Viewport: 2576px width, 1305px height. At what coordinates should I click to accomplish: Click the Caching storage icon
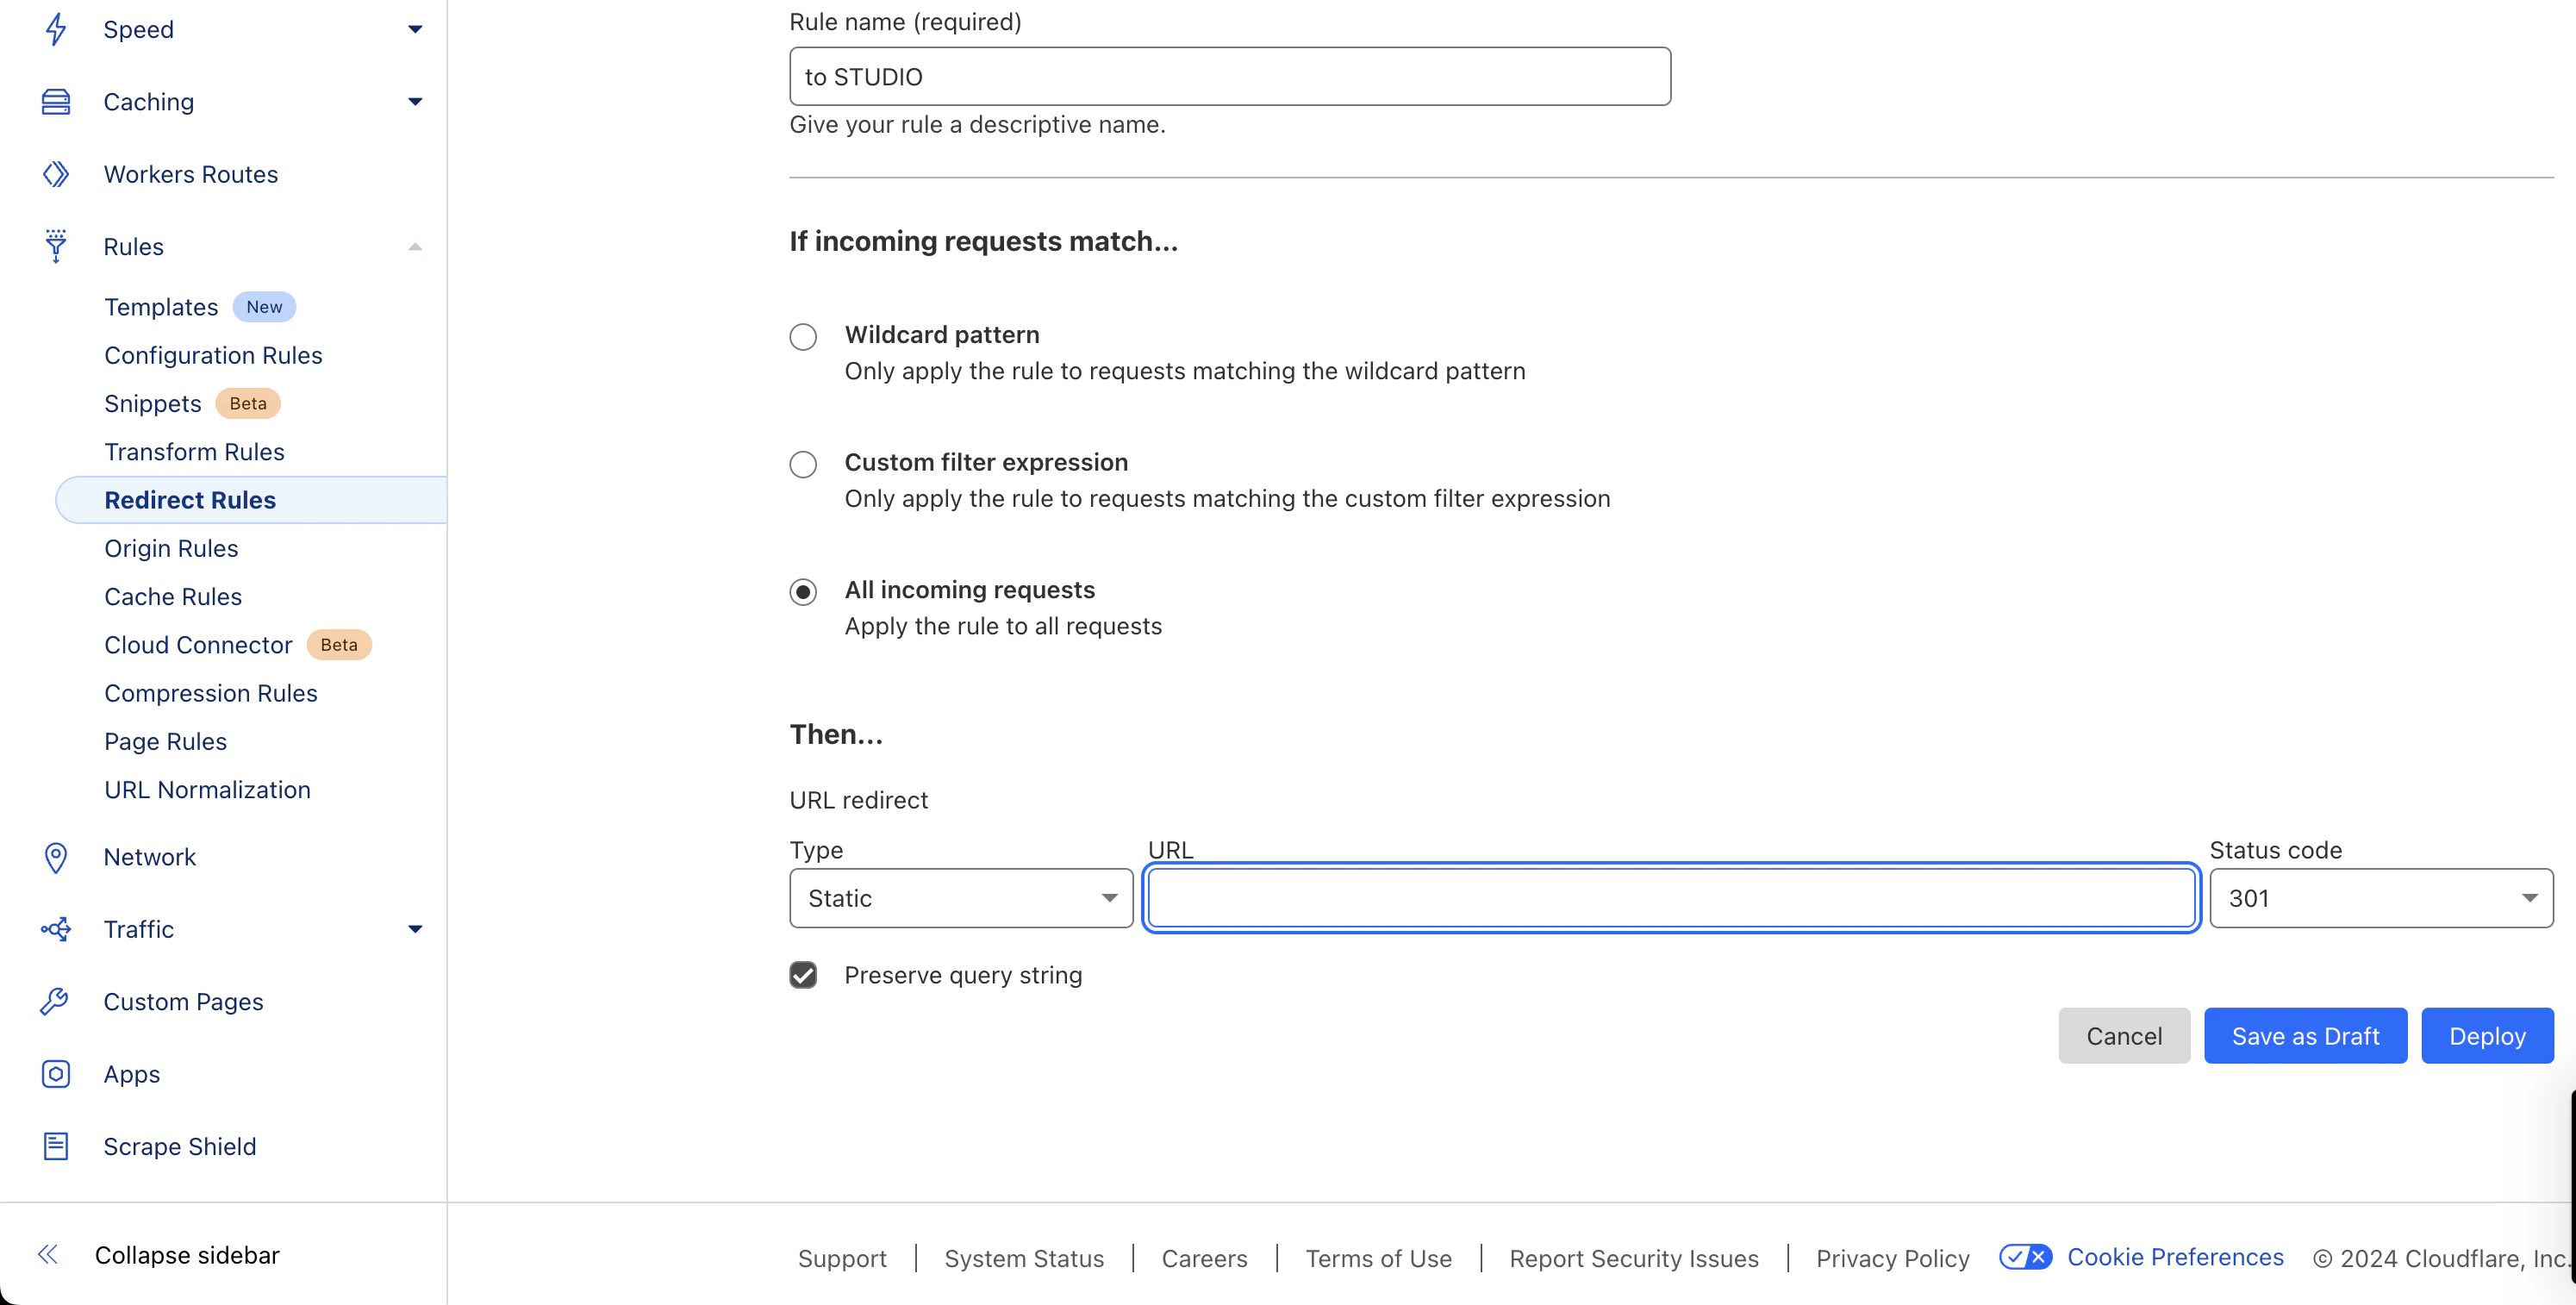pyautogui.click(x=56, y=101)
